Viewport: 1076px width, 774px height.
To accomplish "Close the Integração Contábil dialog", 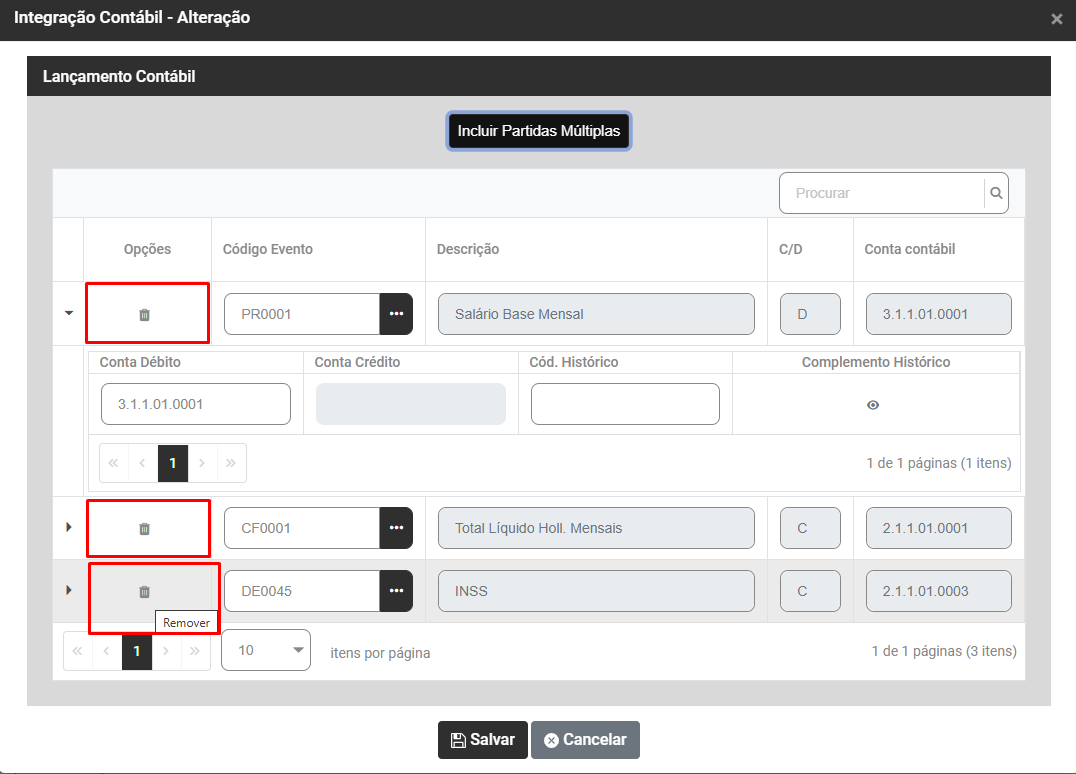I will pos(1057,19).
